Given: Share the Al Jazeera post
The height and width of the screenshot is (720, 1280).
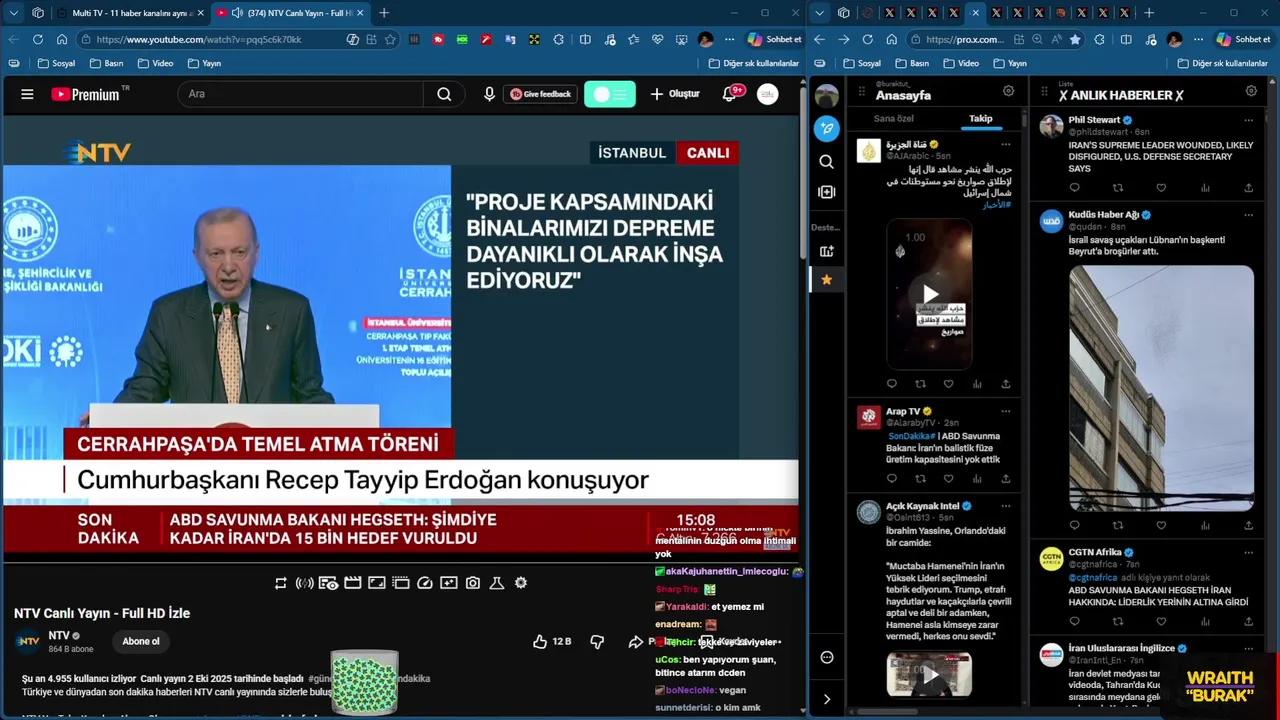Looking at the screenshot, I should [x=1005, y=384].
